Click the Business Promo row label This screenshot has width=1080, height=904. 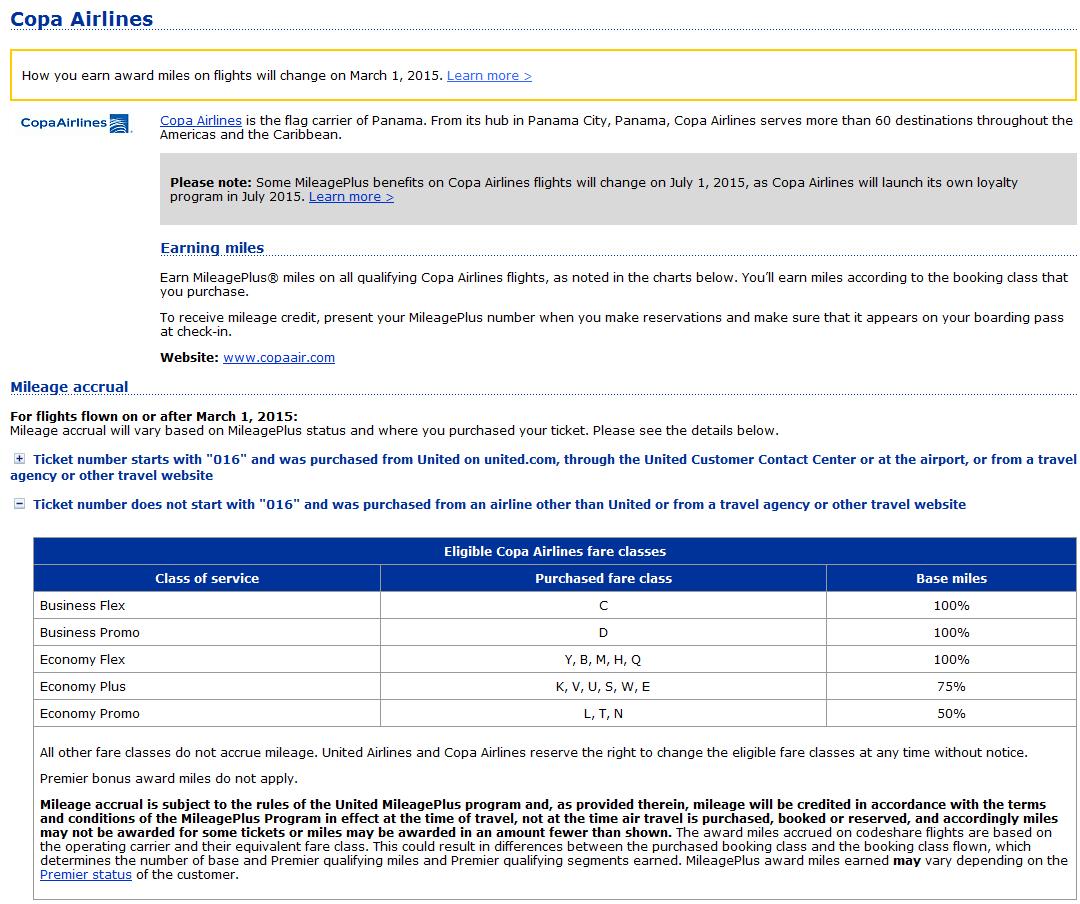(90, 633)
